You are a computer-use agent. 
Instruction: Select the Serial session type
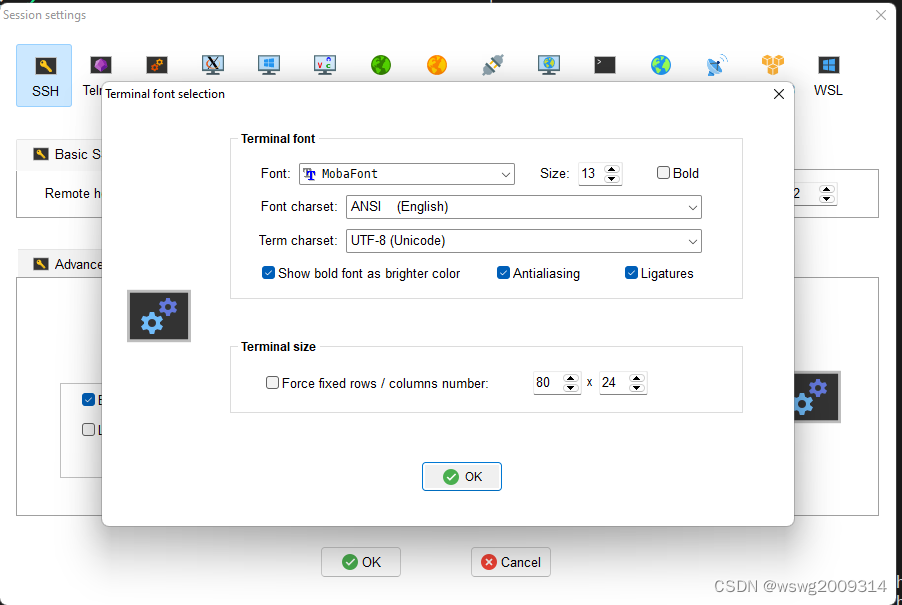[492, 63]
